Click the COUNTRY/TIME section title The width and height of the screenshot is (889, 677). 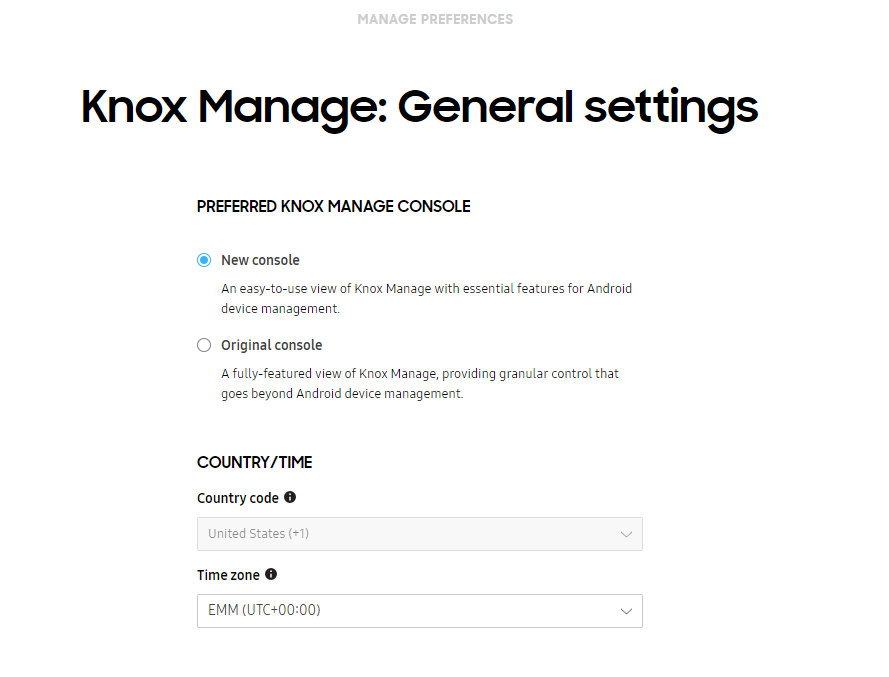coord(254,462)
